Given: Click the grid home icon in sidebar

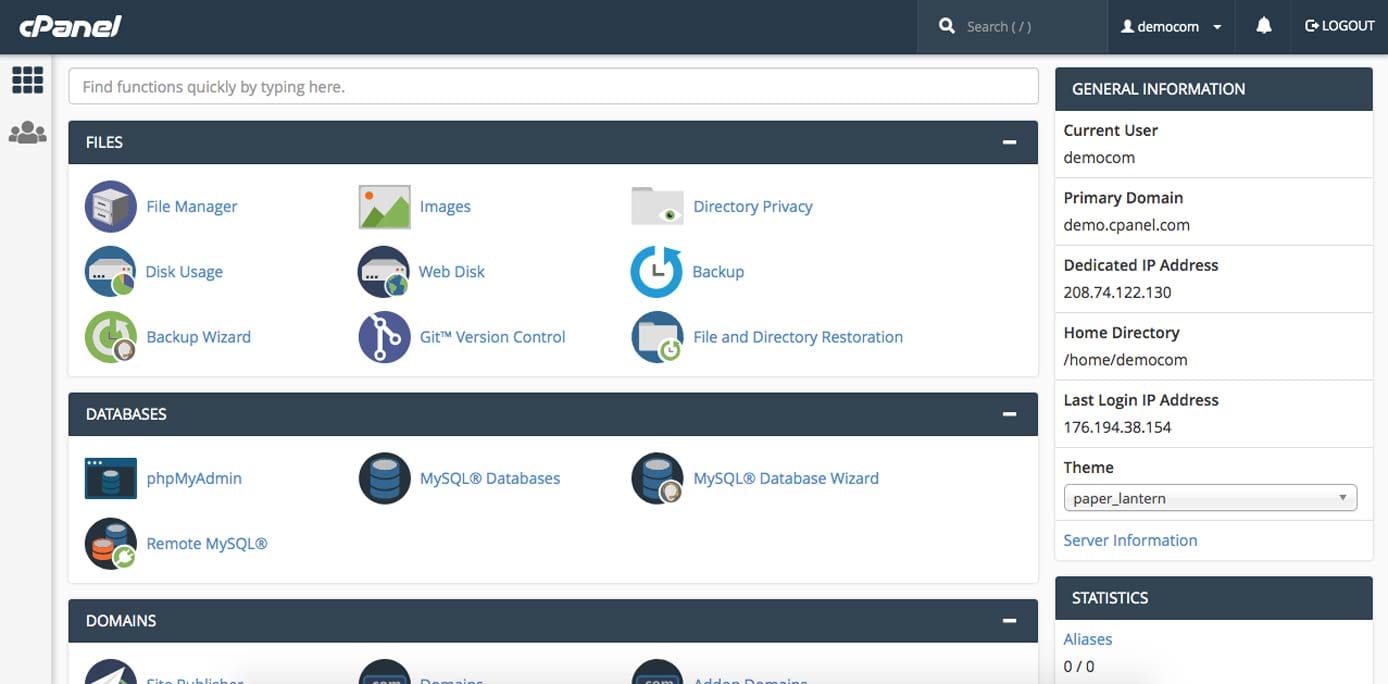Looking at the screenshot, I should coord(27,80).
